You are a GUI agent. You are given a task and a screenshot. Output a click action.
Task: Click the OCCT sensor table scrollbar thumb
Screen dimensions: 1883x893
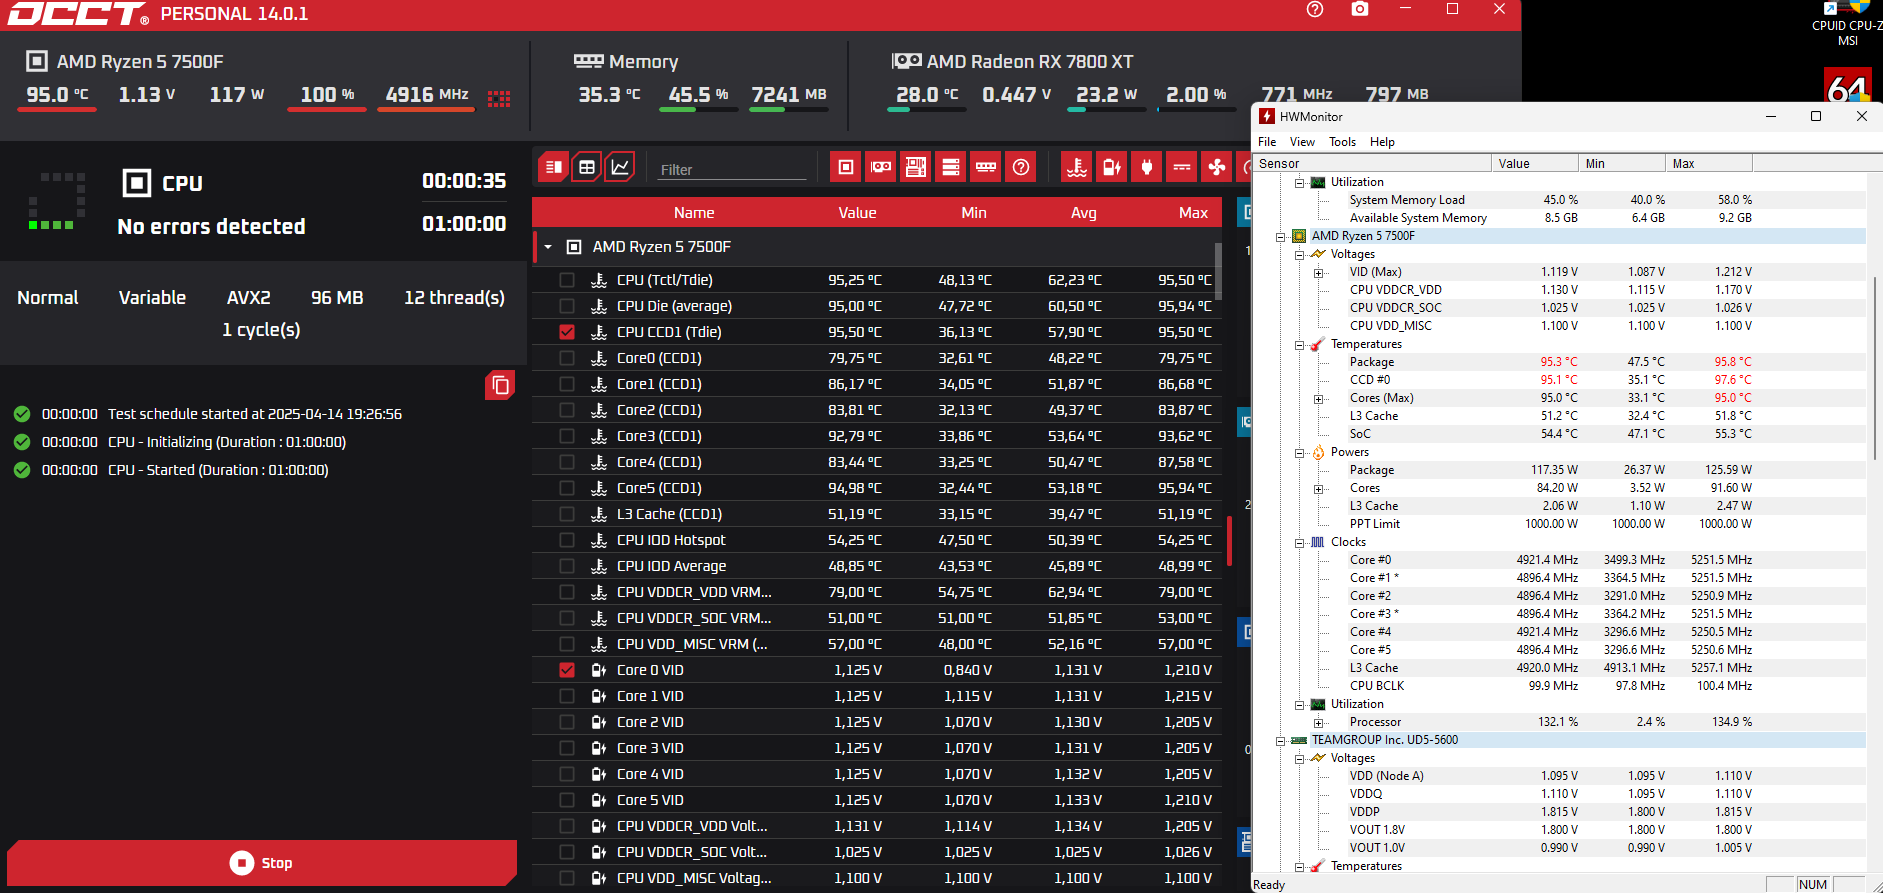tap(1218, 270)
